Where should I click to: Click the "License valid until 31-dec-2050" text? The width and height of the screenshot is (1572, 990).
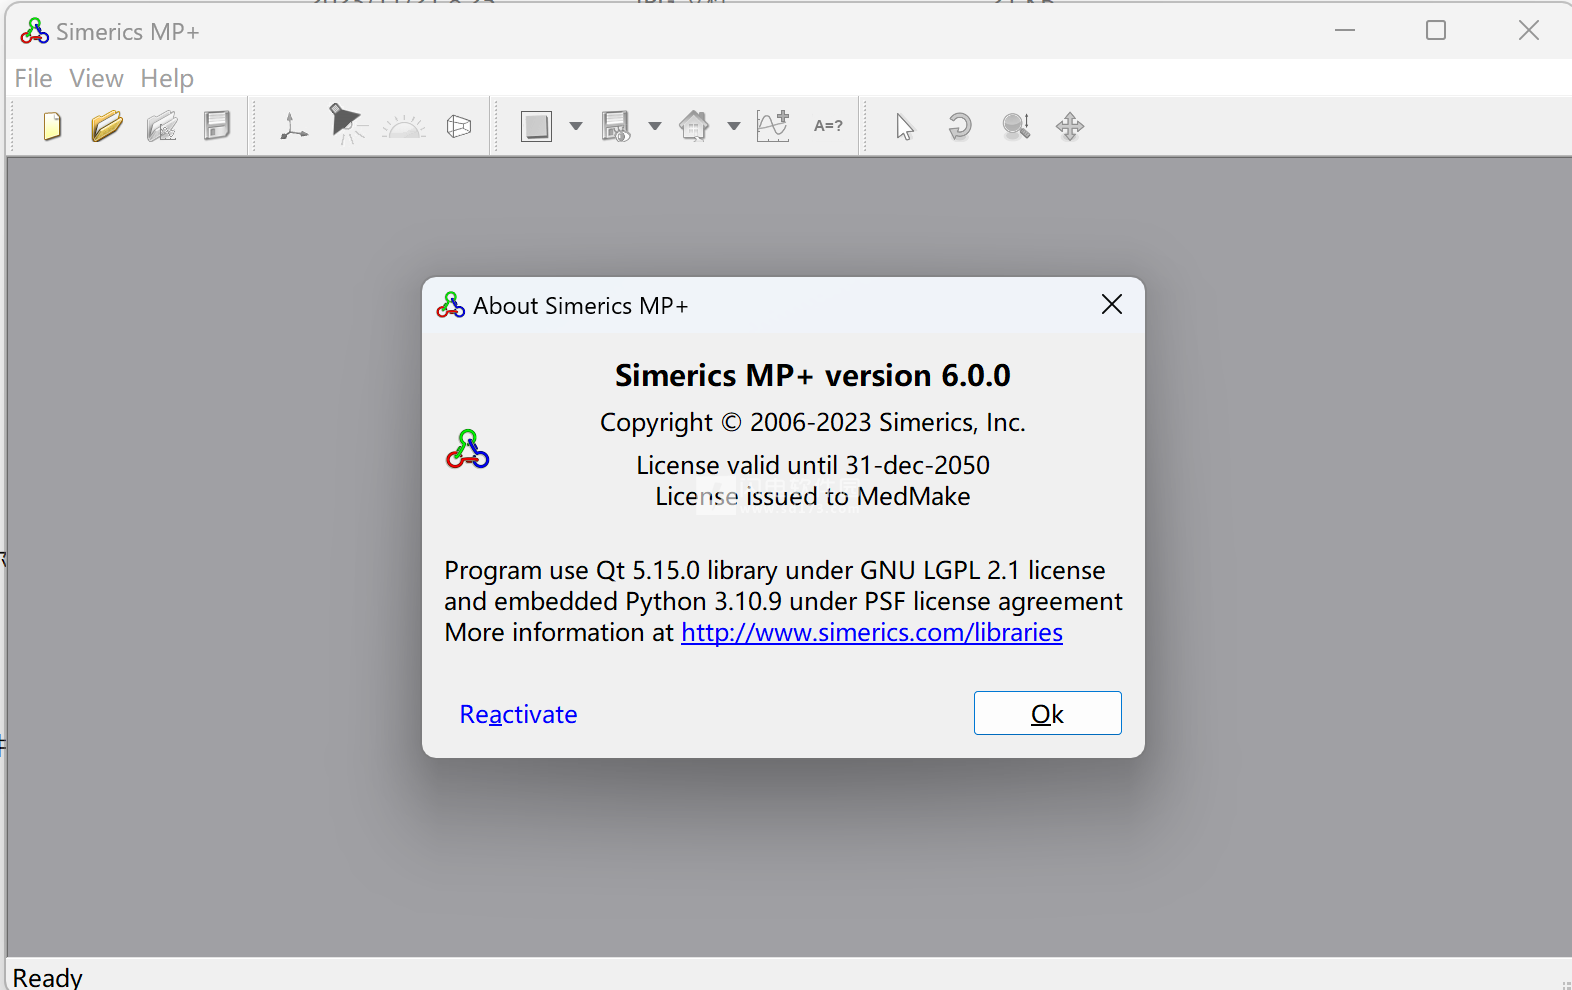813,465
